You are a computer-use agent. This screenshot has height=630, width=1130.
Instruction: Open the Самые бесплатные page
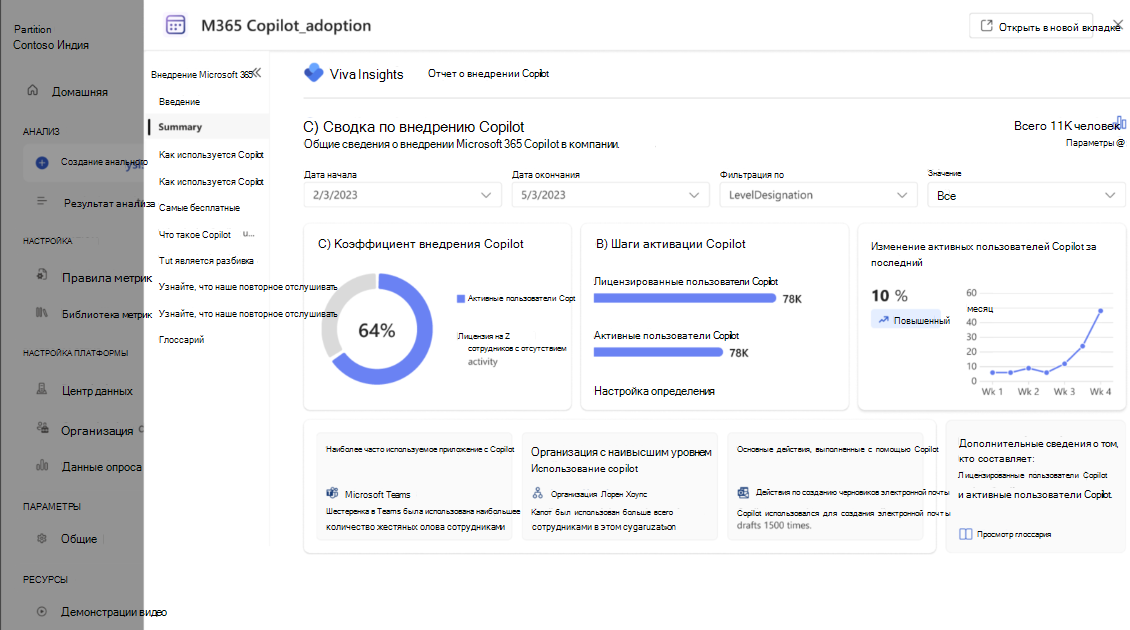pos(200,208)
